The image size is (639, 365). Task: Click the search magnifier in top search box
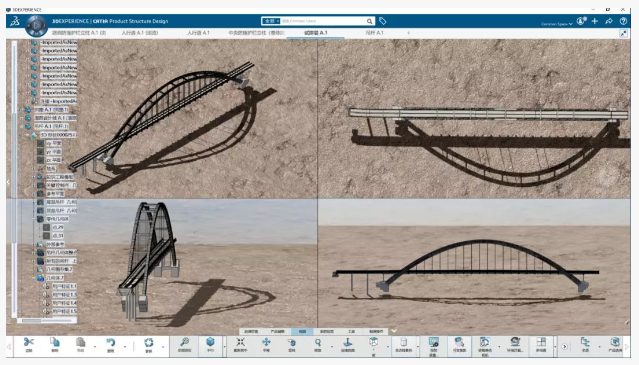369,21
